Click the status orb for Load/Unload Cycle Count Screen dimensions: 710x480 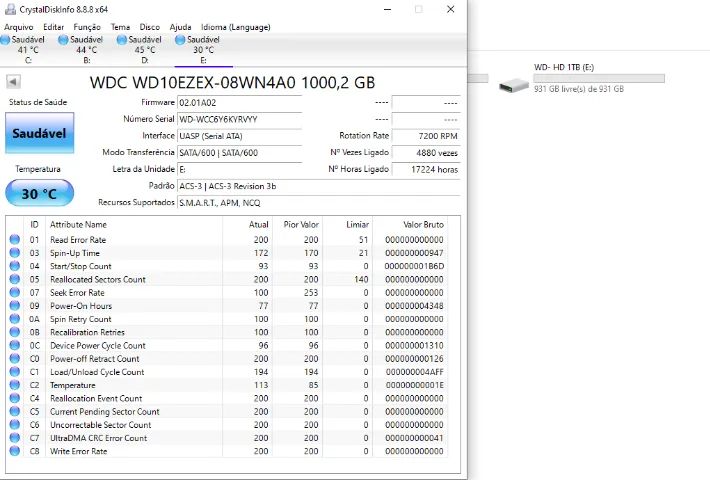click(x=14, y=371)
